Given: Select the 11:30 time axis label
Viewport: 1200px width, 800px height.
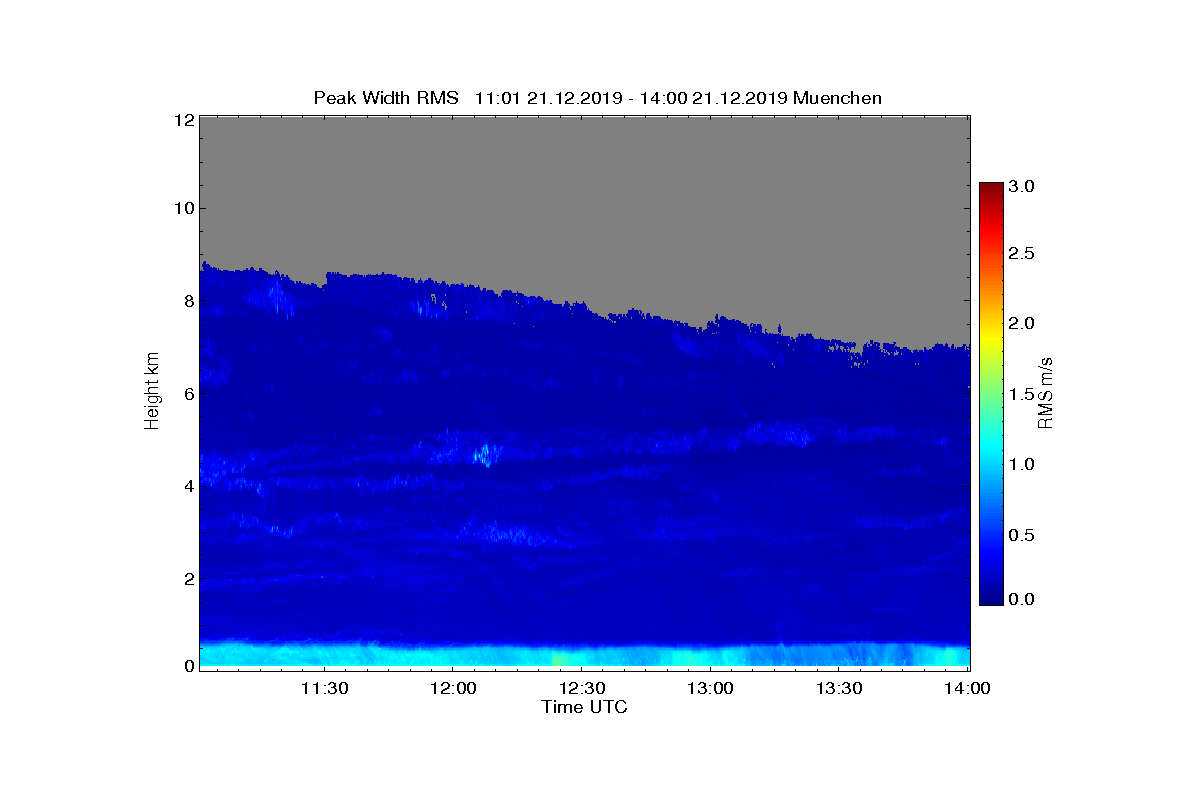Looking at the screenshot, I should point(324,689).
